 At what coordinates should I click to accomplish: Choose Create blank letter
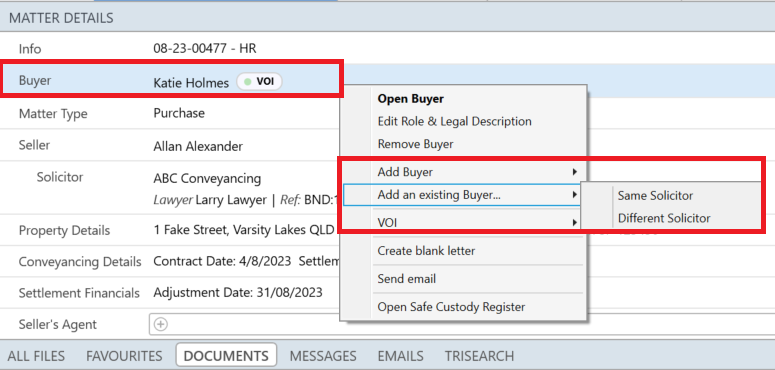(x=426, y=251)
